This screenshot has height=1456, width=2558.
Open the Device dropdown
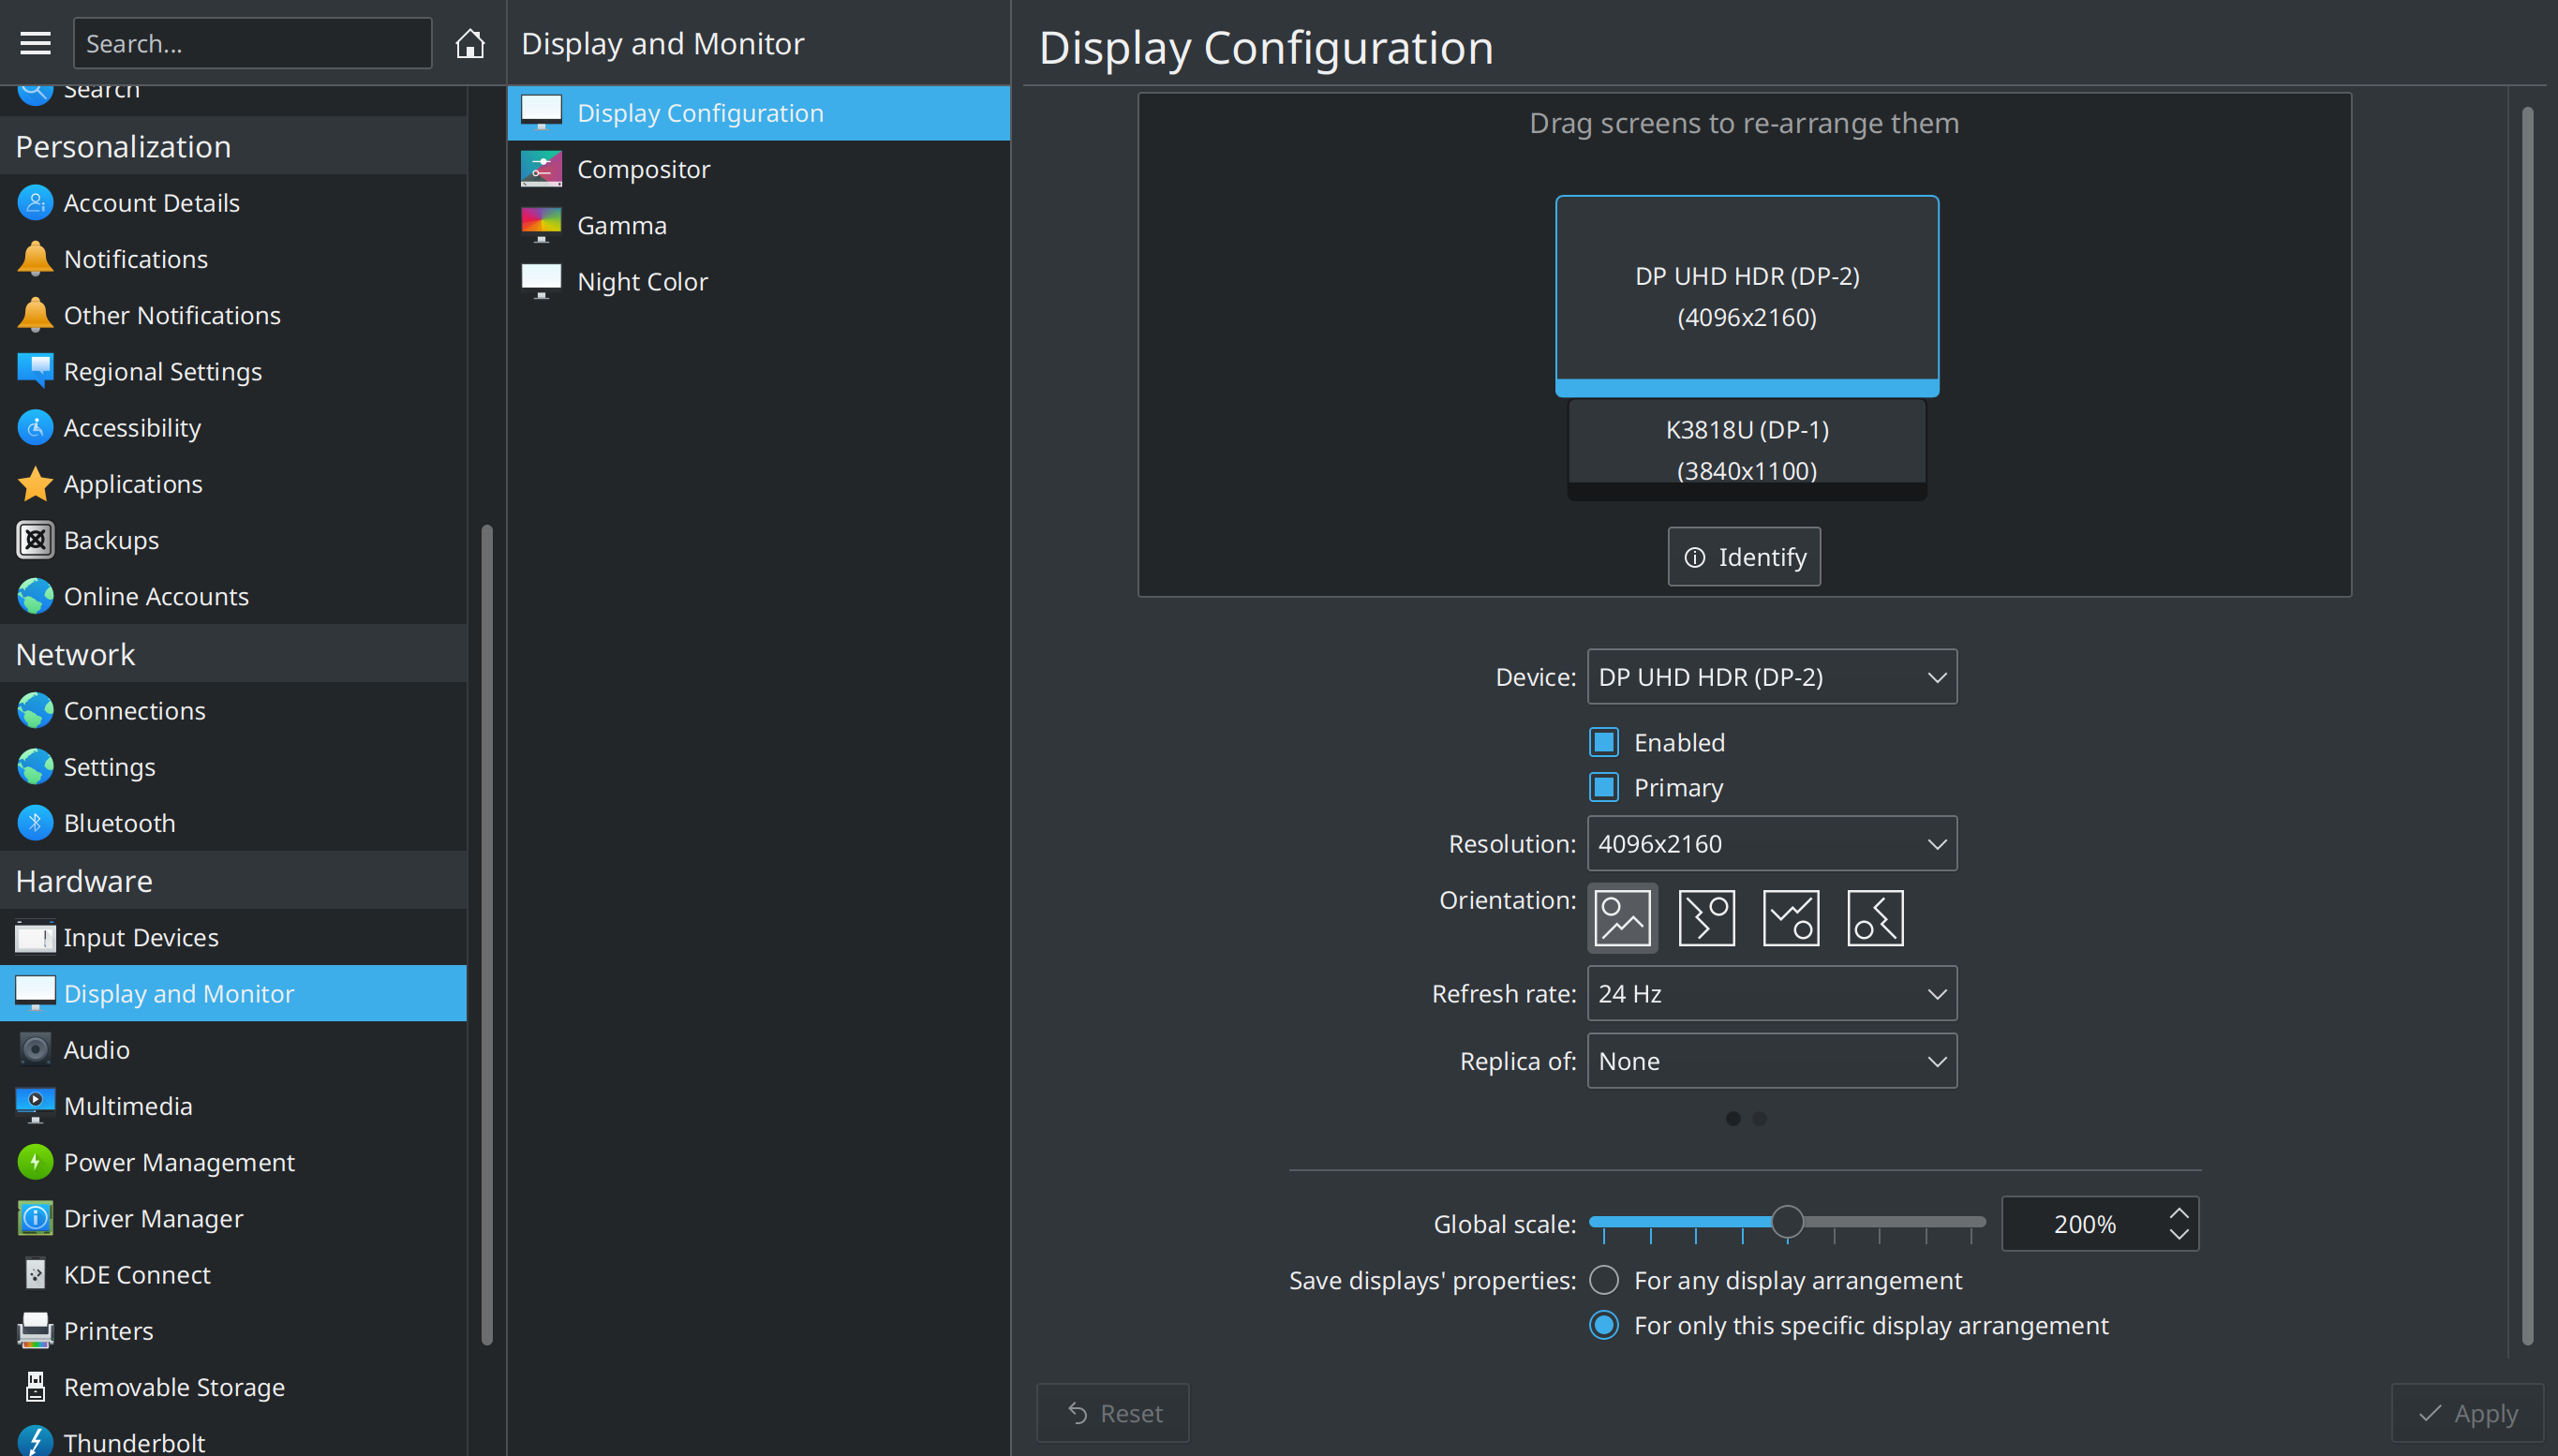pos(1770,676)
